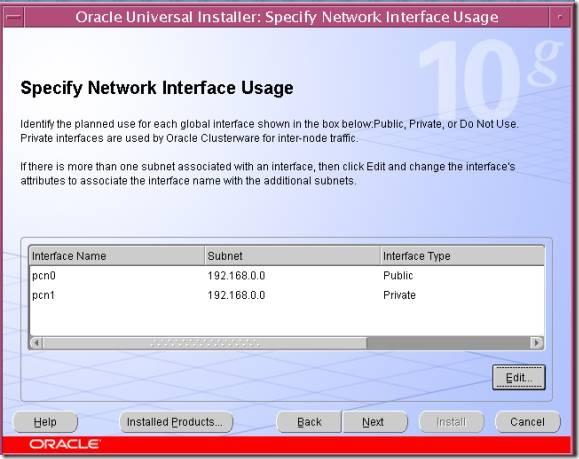Click the Subnet column header
Screen dimensions: 579x459
(292, 256)
